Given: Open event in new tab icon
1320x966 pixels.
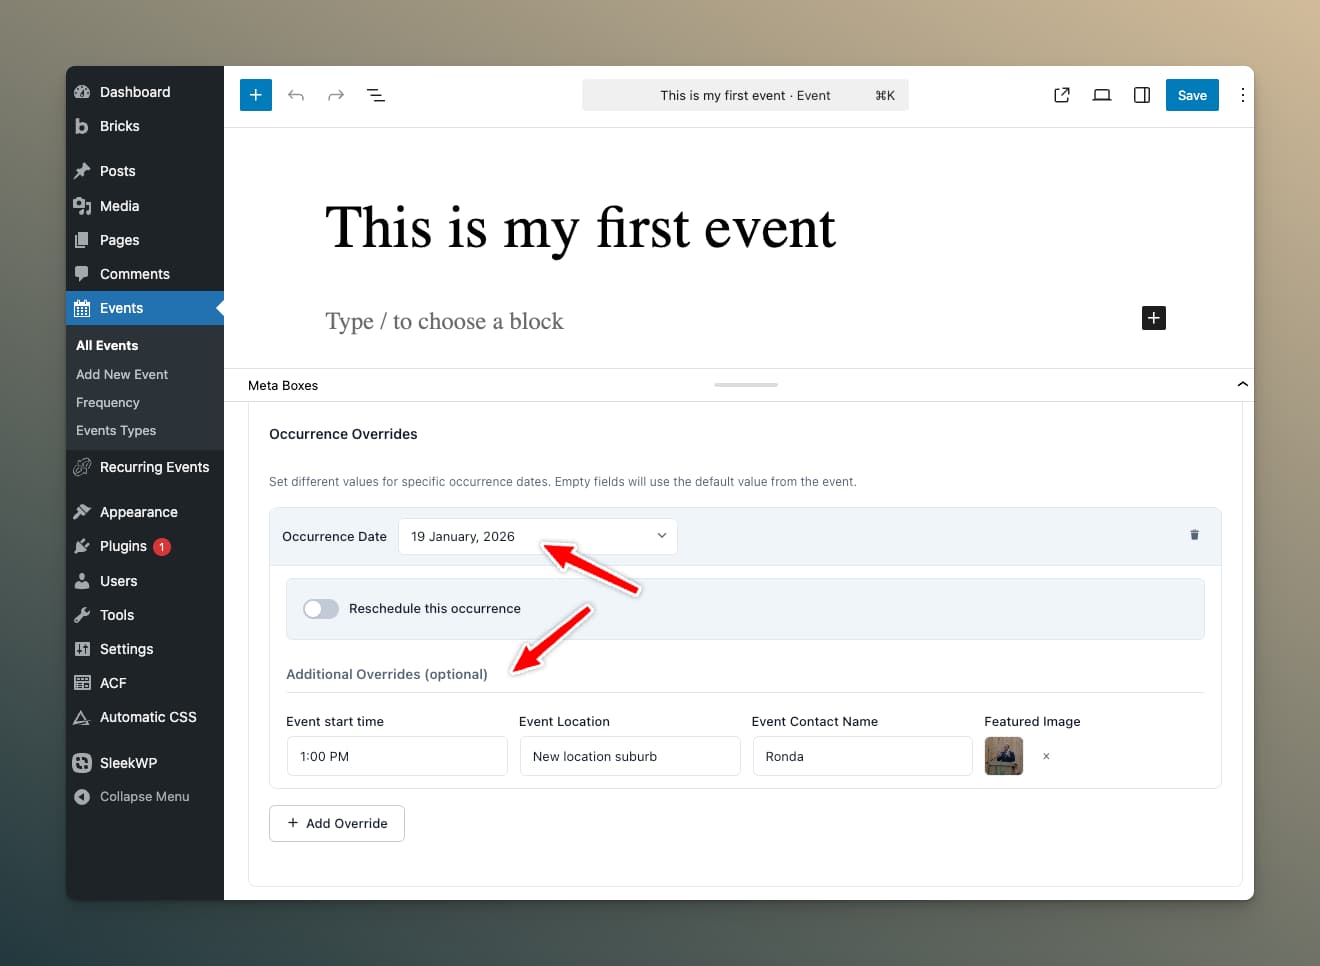Looking at the screenshot, I should tap(1062, 95).
